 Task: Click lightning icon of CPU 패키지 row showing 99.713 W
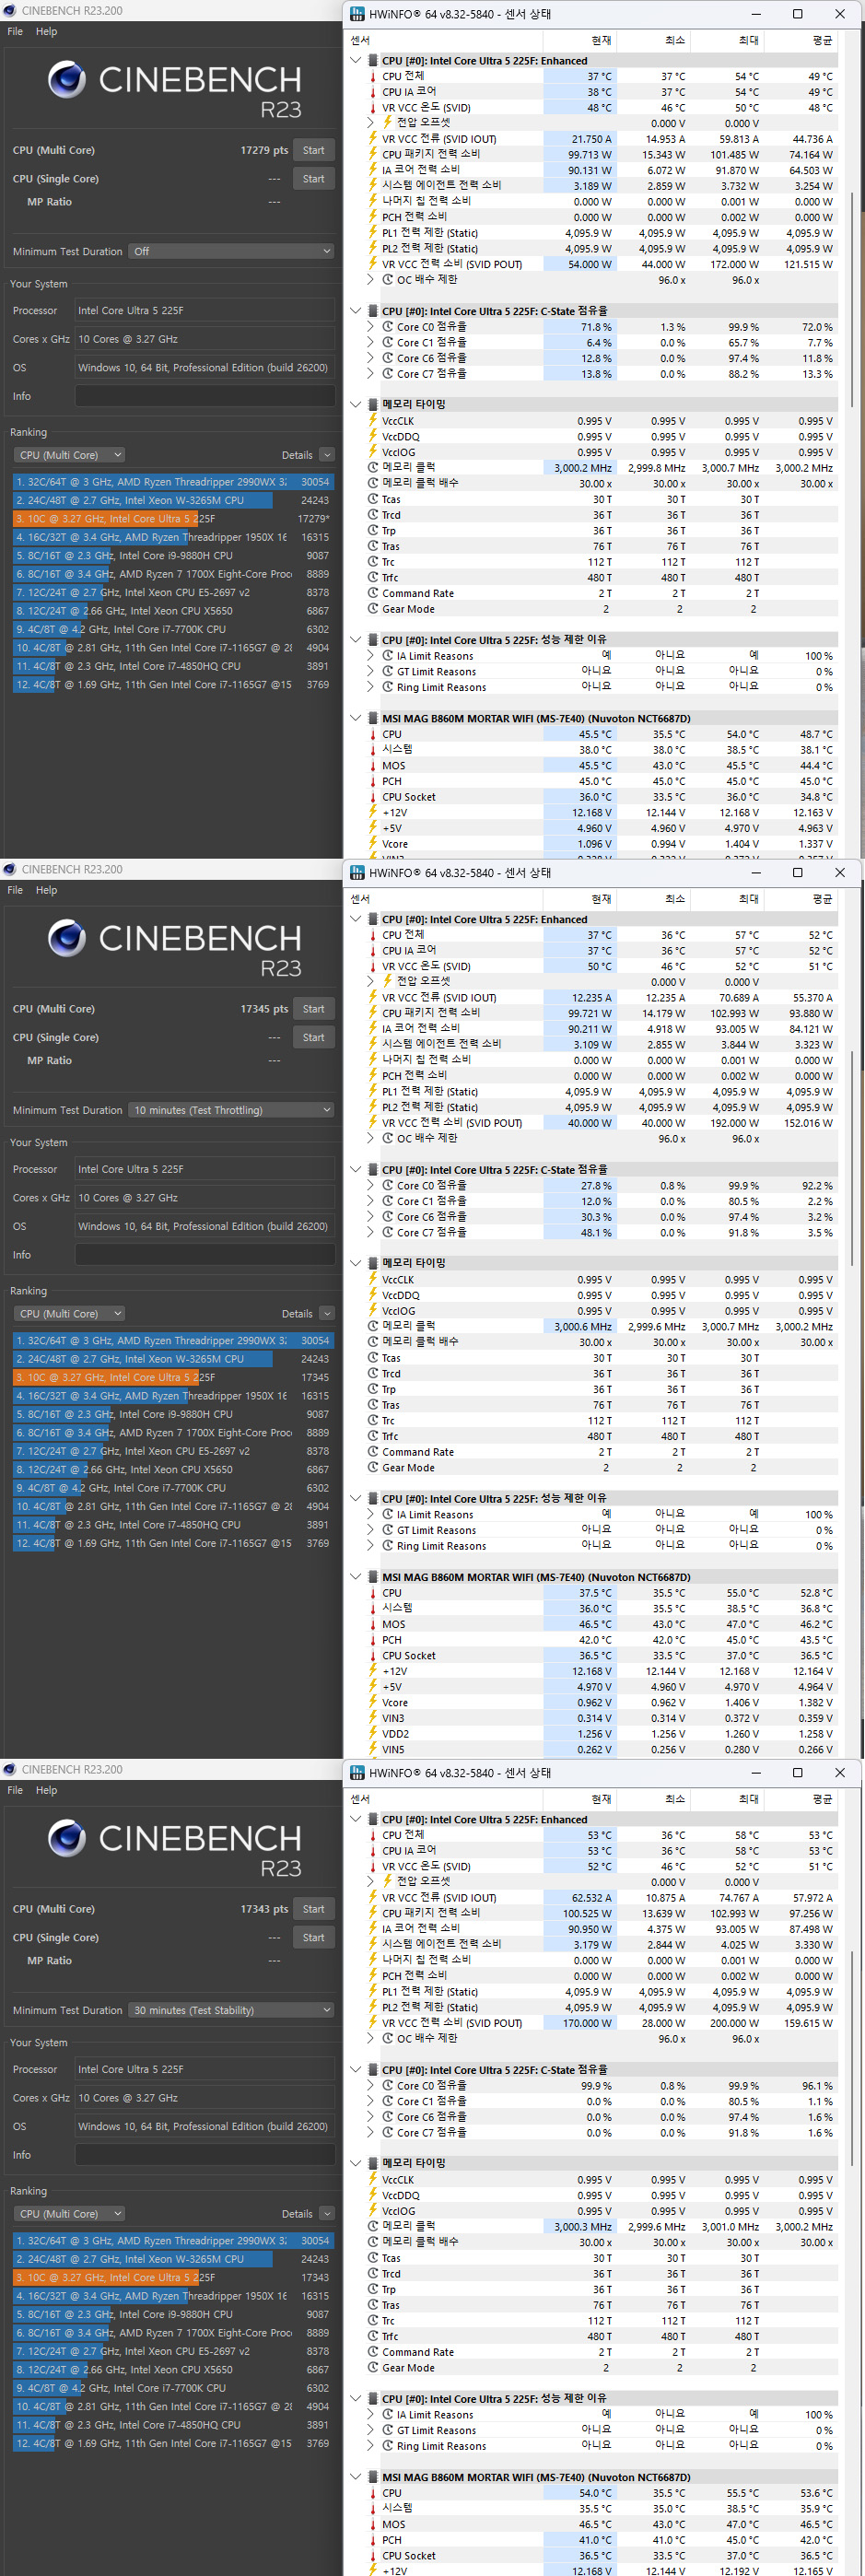(x=373, y=155)
